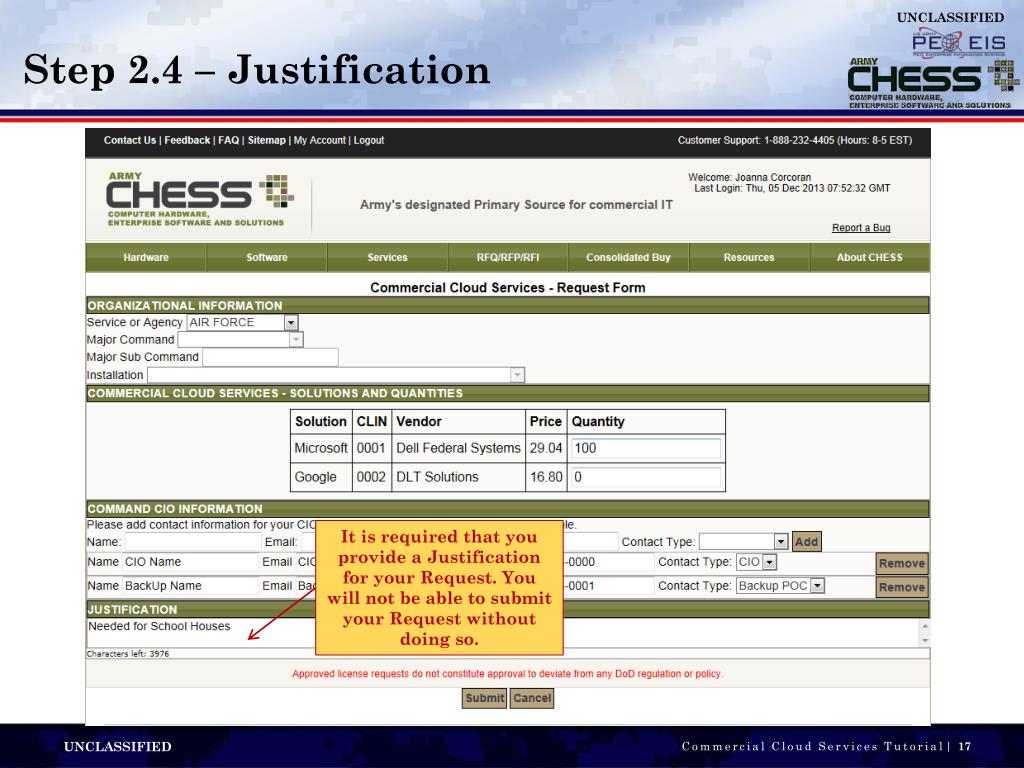Click the 'Dell Federal Systems' vendor cell
The height and width of the screenshot is (768, 1024).
458,448
